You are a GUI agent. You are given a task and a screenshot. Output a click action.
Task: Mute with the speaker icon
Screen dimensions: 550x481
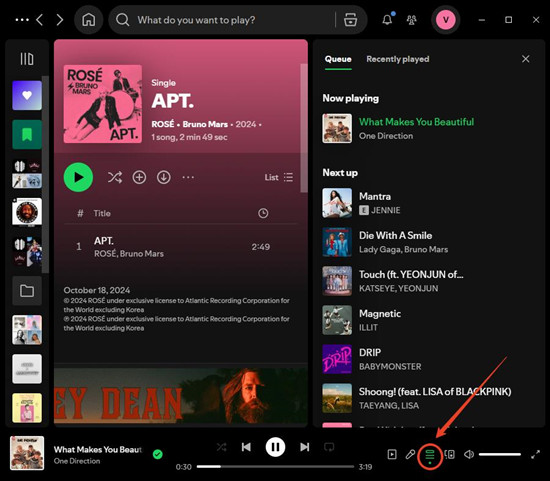pos(469,455)
